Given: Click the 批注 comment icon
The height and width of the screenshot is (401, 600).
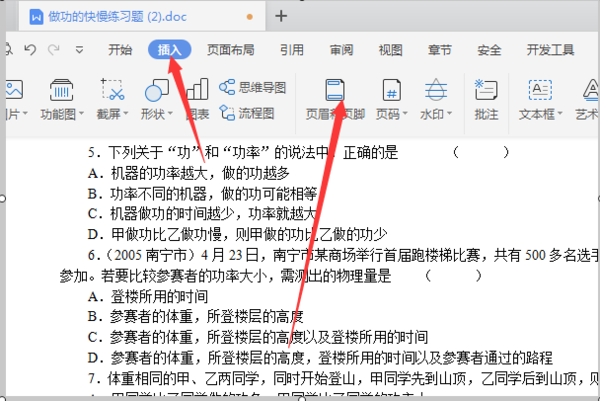Looking at the screenshot, I should click(486, 90).
